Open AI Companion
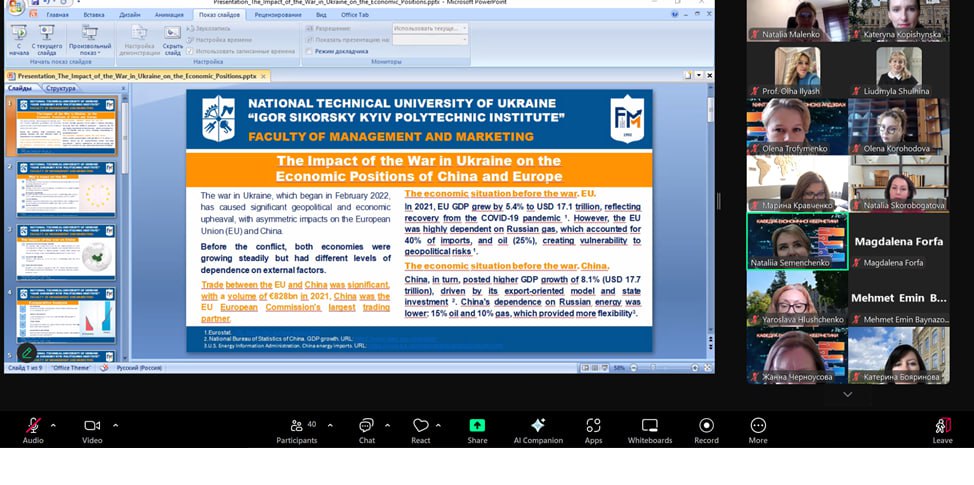 click(538, 430)
